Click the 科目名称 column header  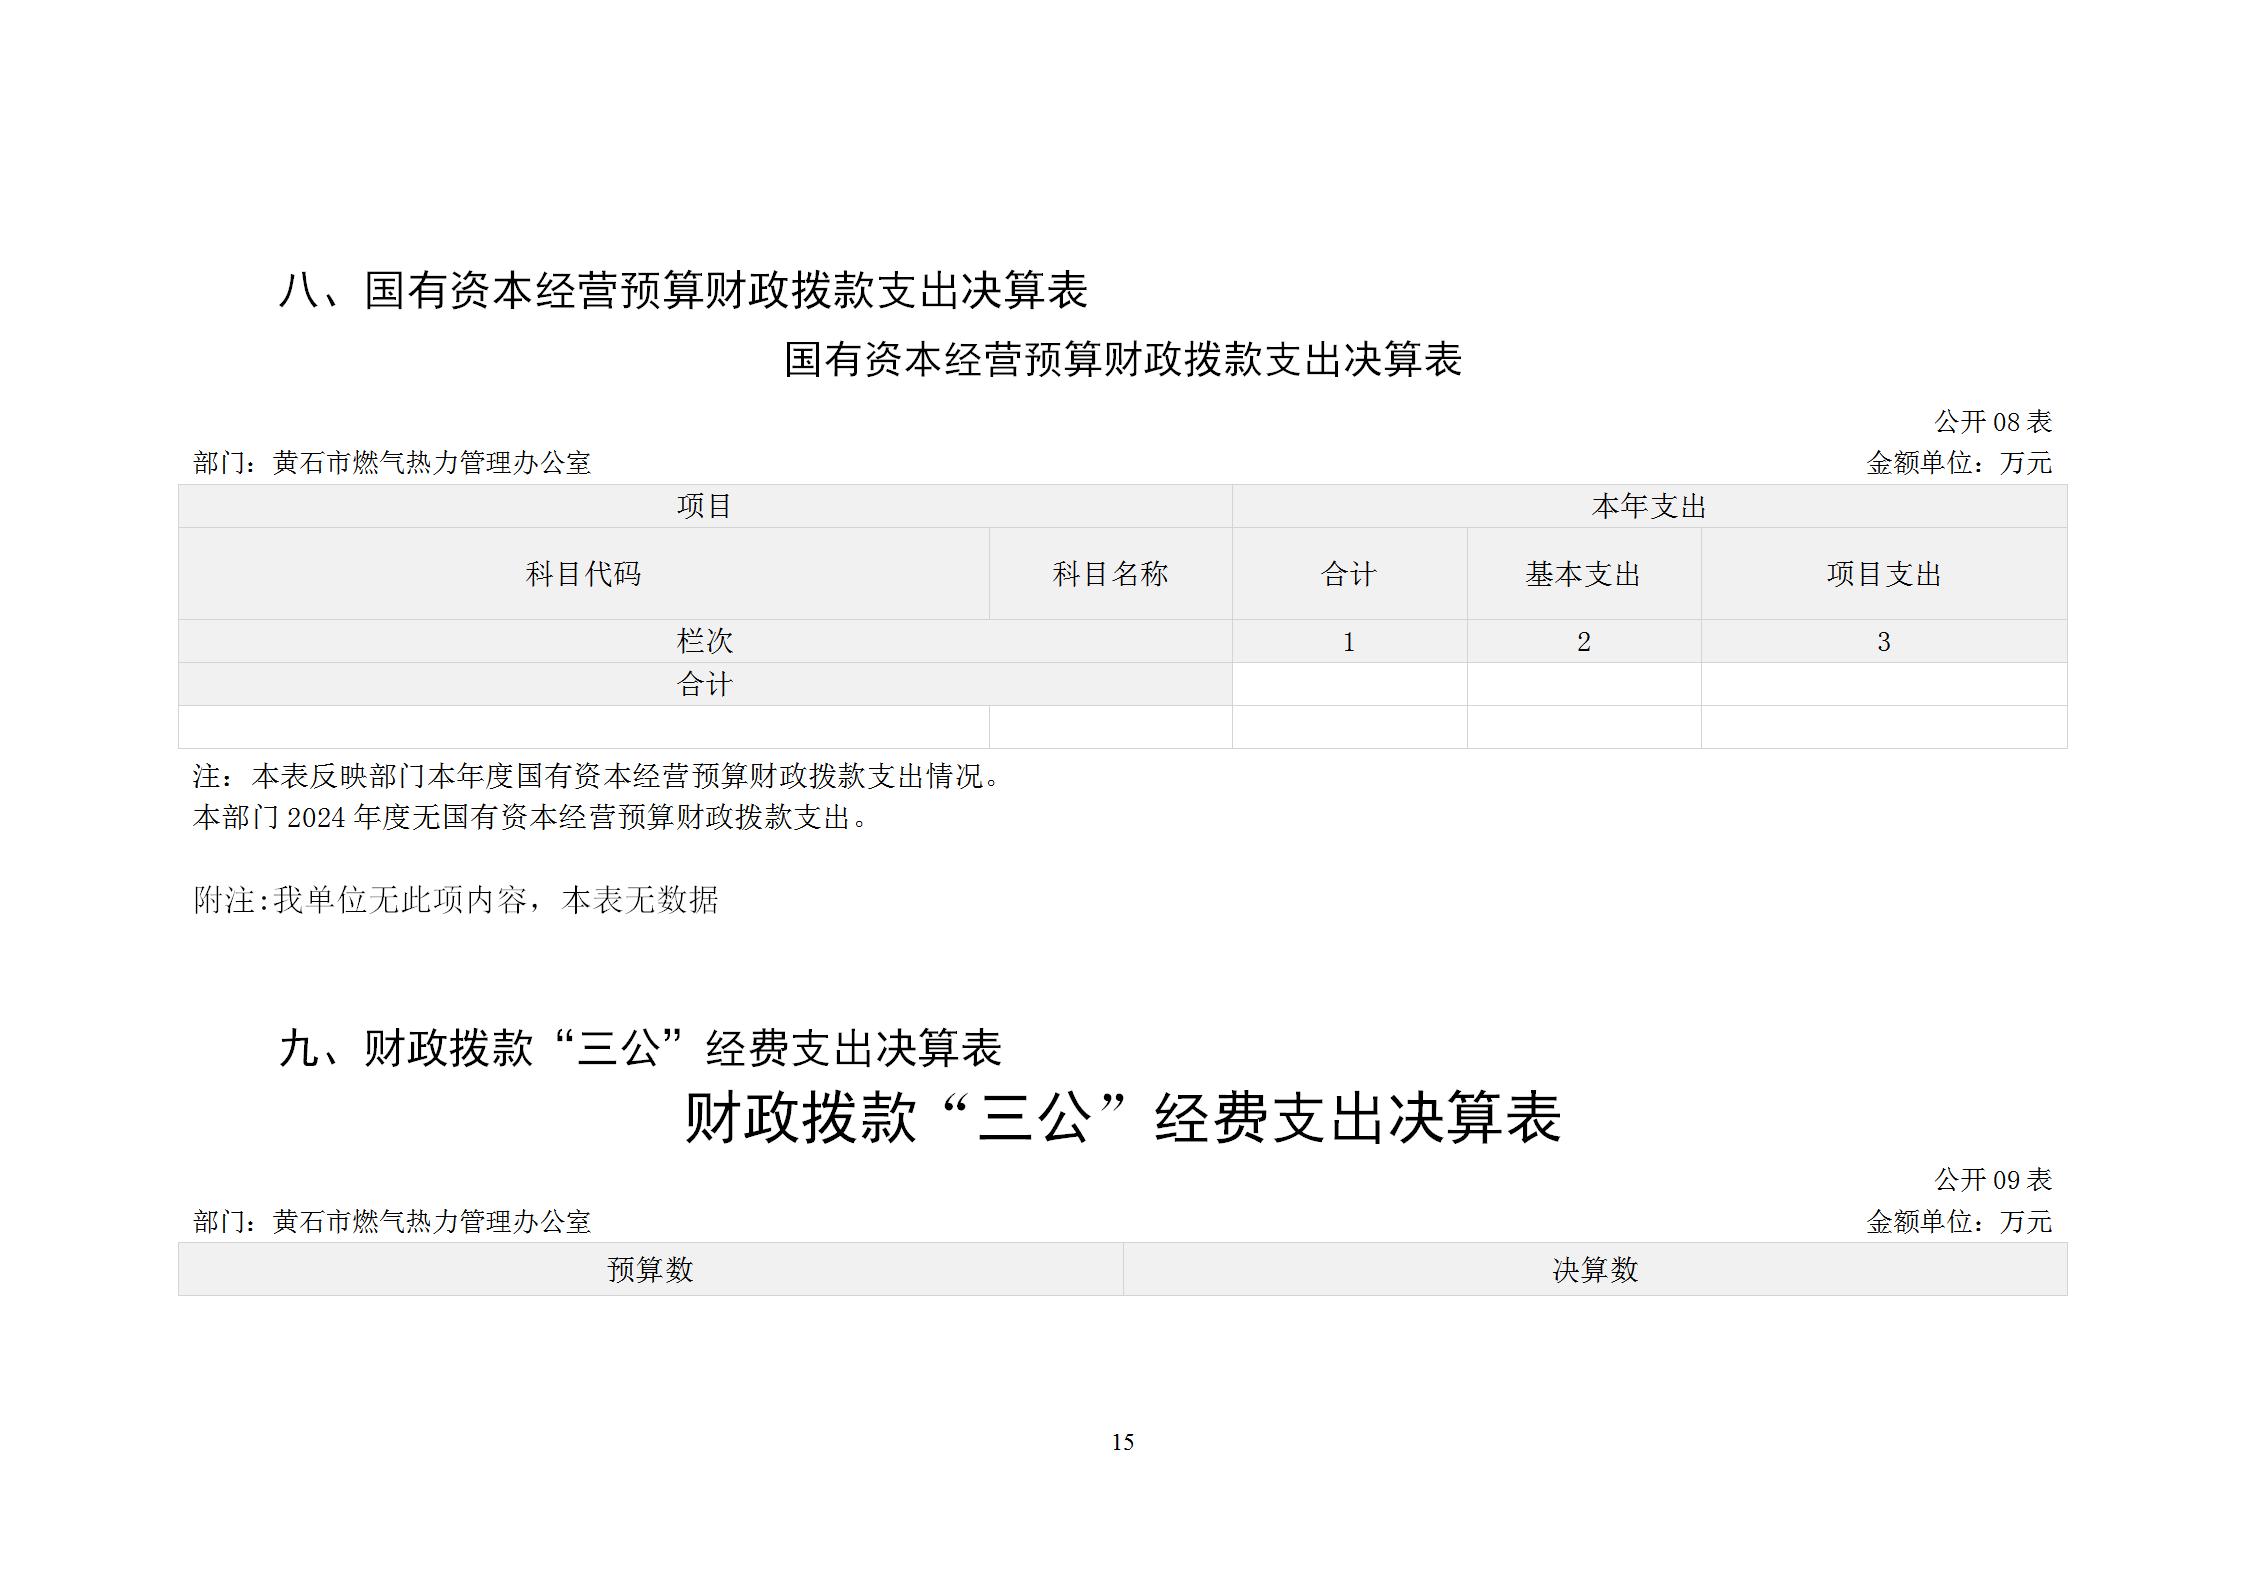(x=1110, y=574)
